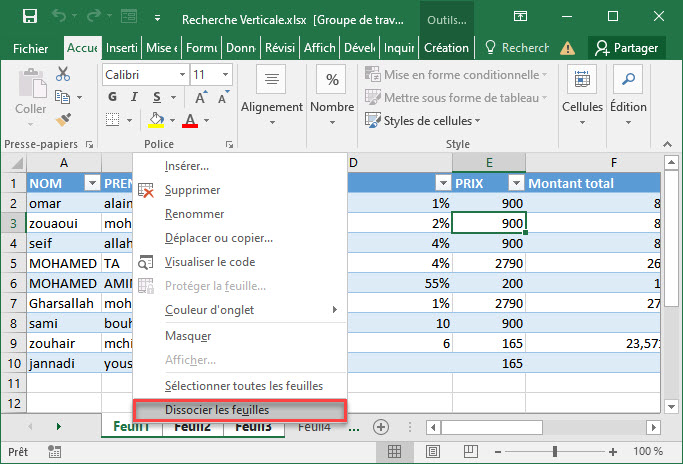Toggle bold (G) formatting

pyautogui.click(x=112, y=97)
